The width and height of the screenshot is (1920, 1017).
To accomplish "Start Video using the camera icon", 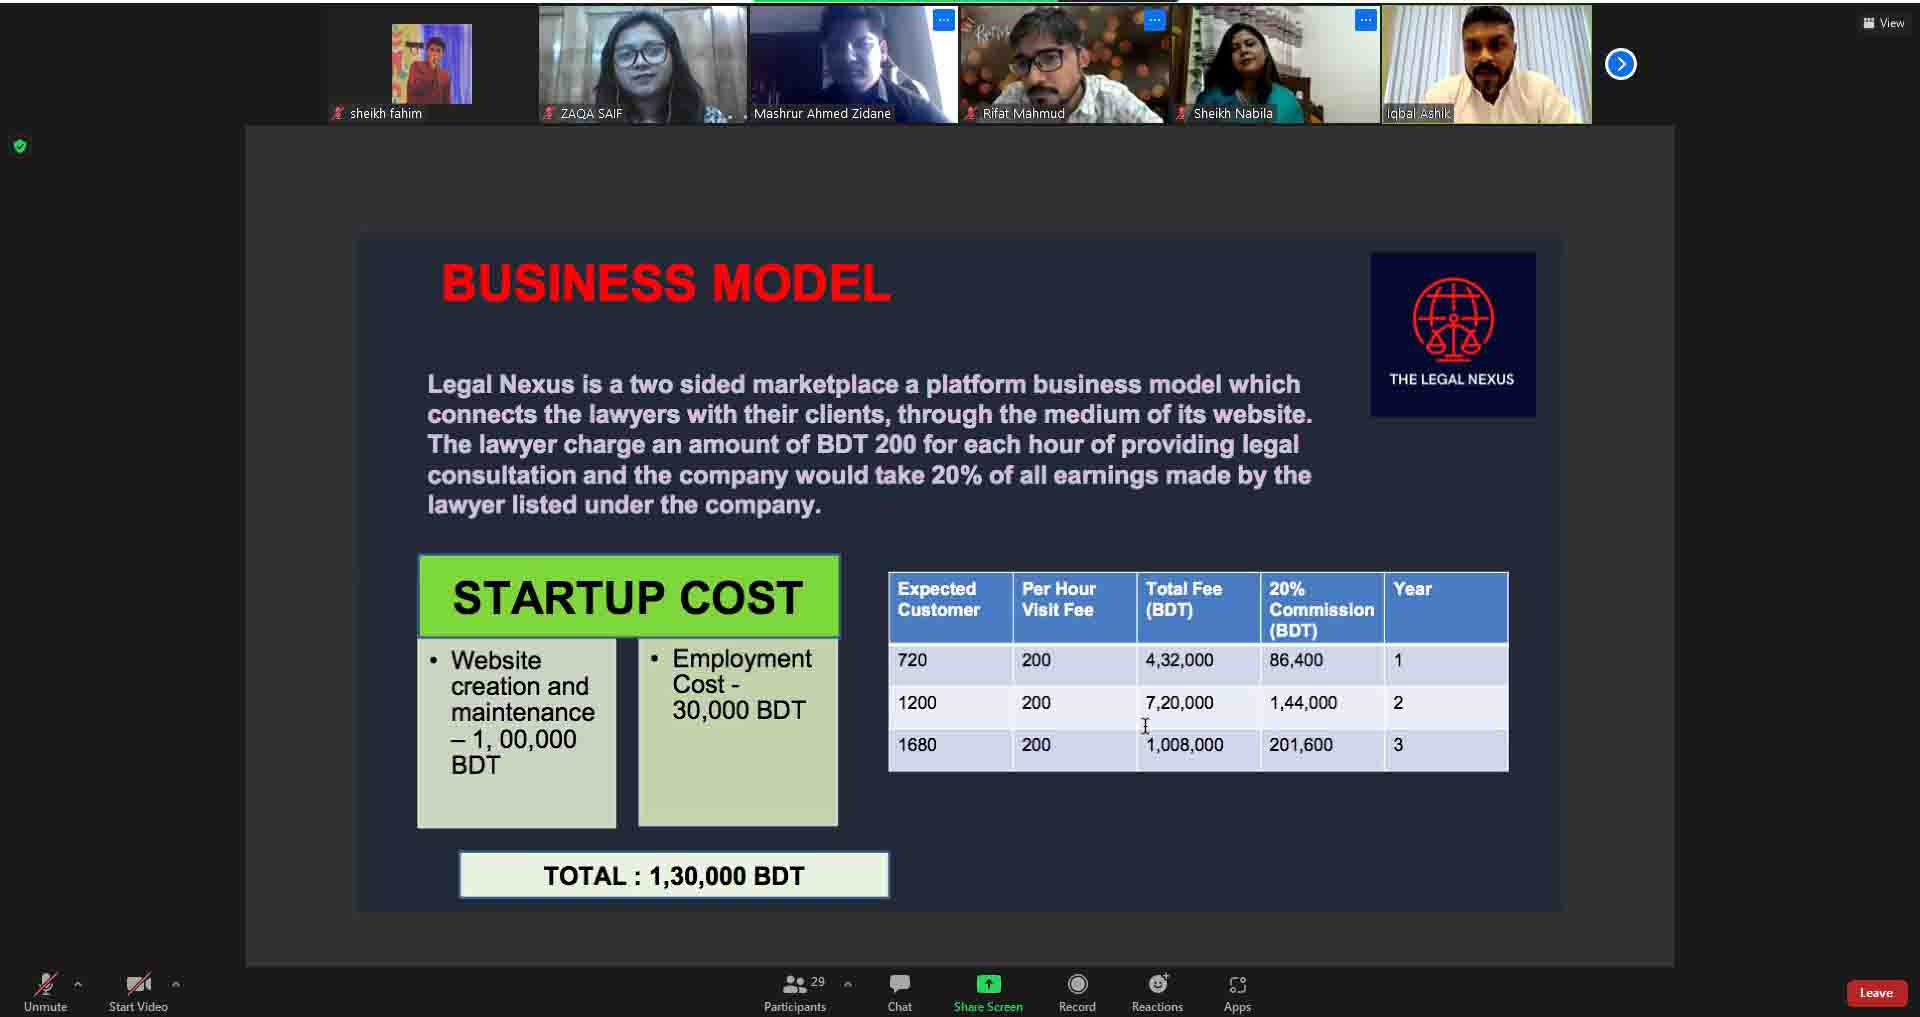I will (138, 985).
